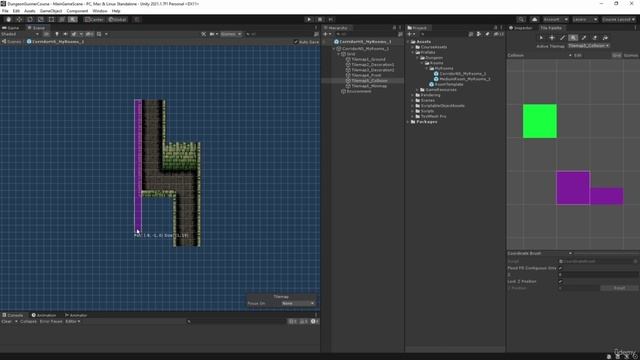This screenshot has width=640, height=360.
Task: Select the Move tool in Unity toolbar
Action: tap(19, 19)
